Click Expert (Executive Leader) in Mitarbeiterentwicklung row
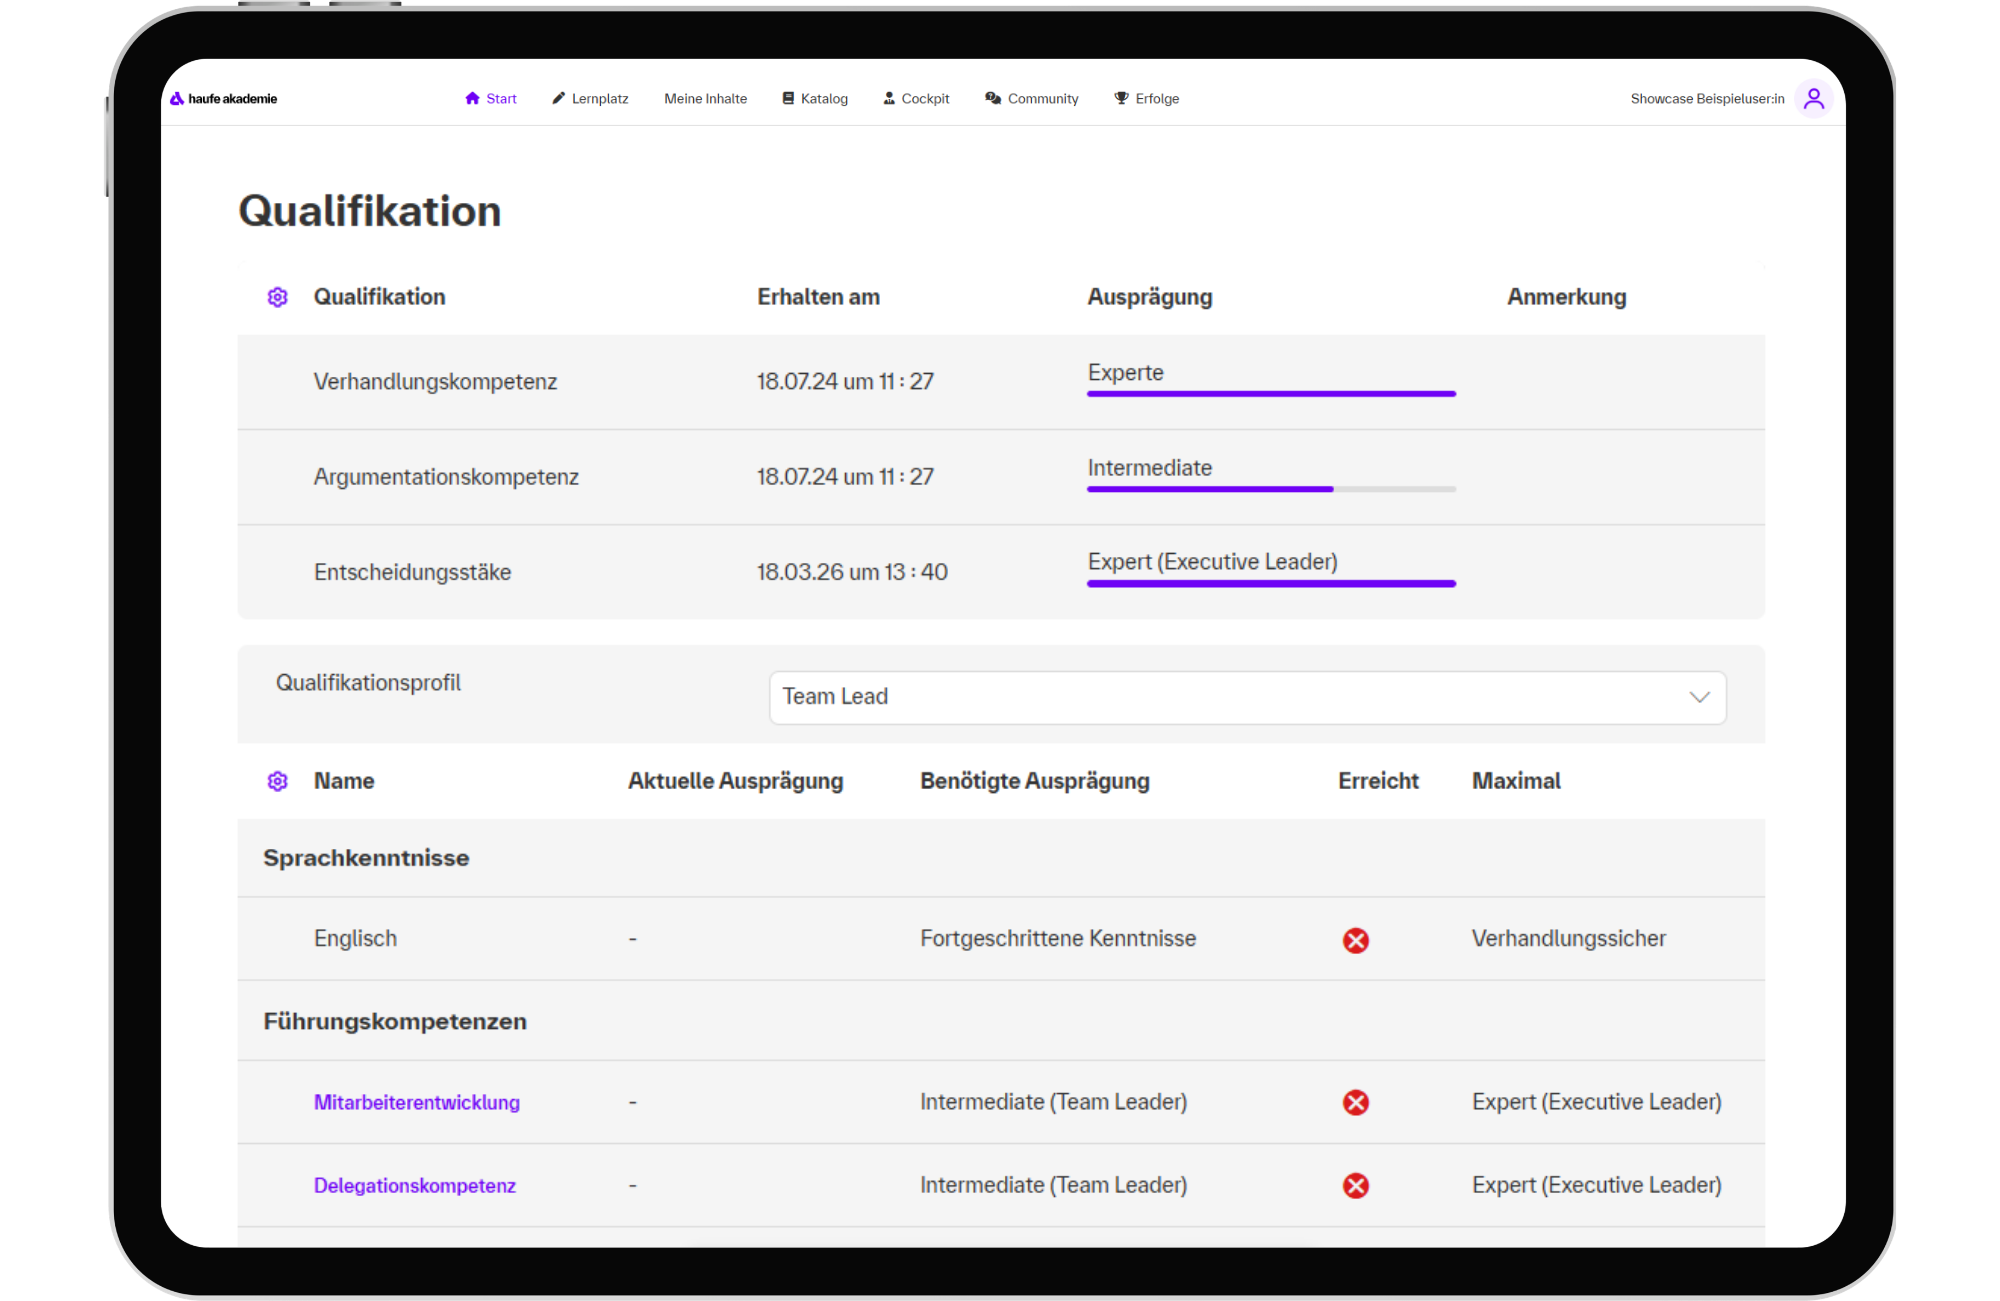 (1597, 1102)
